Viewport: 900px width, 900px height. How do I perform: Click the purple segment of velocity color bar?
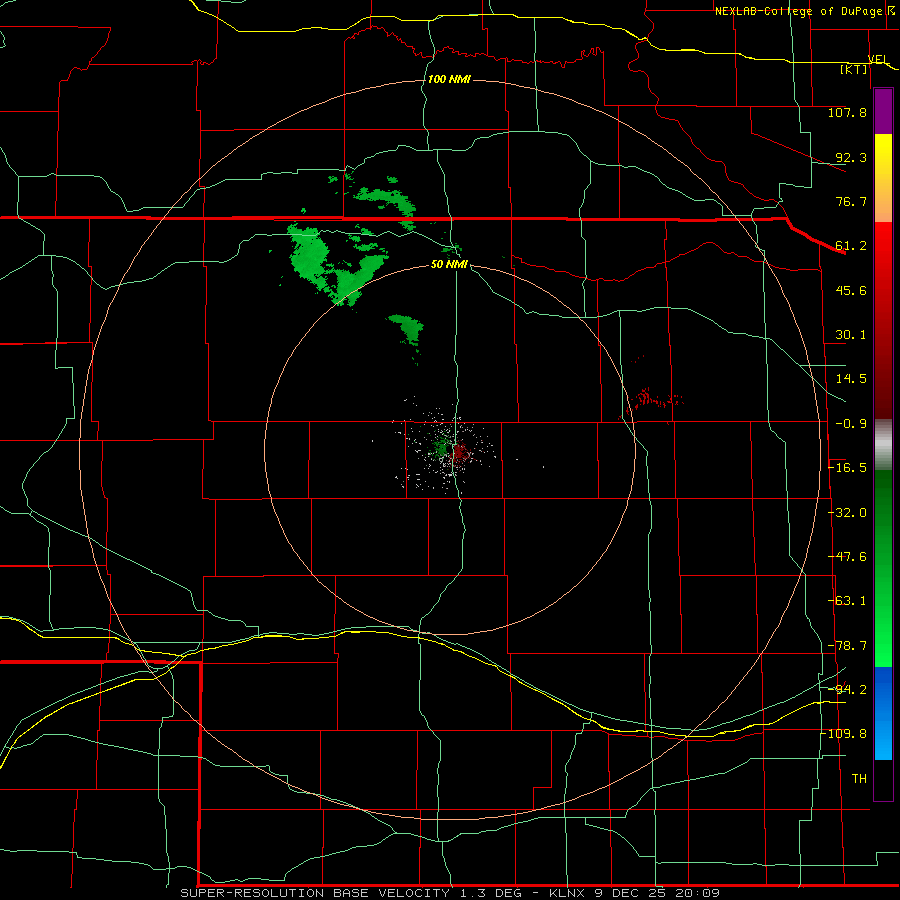(883, 112)
